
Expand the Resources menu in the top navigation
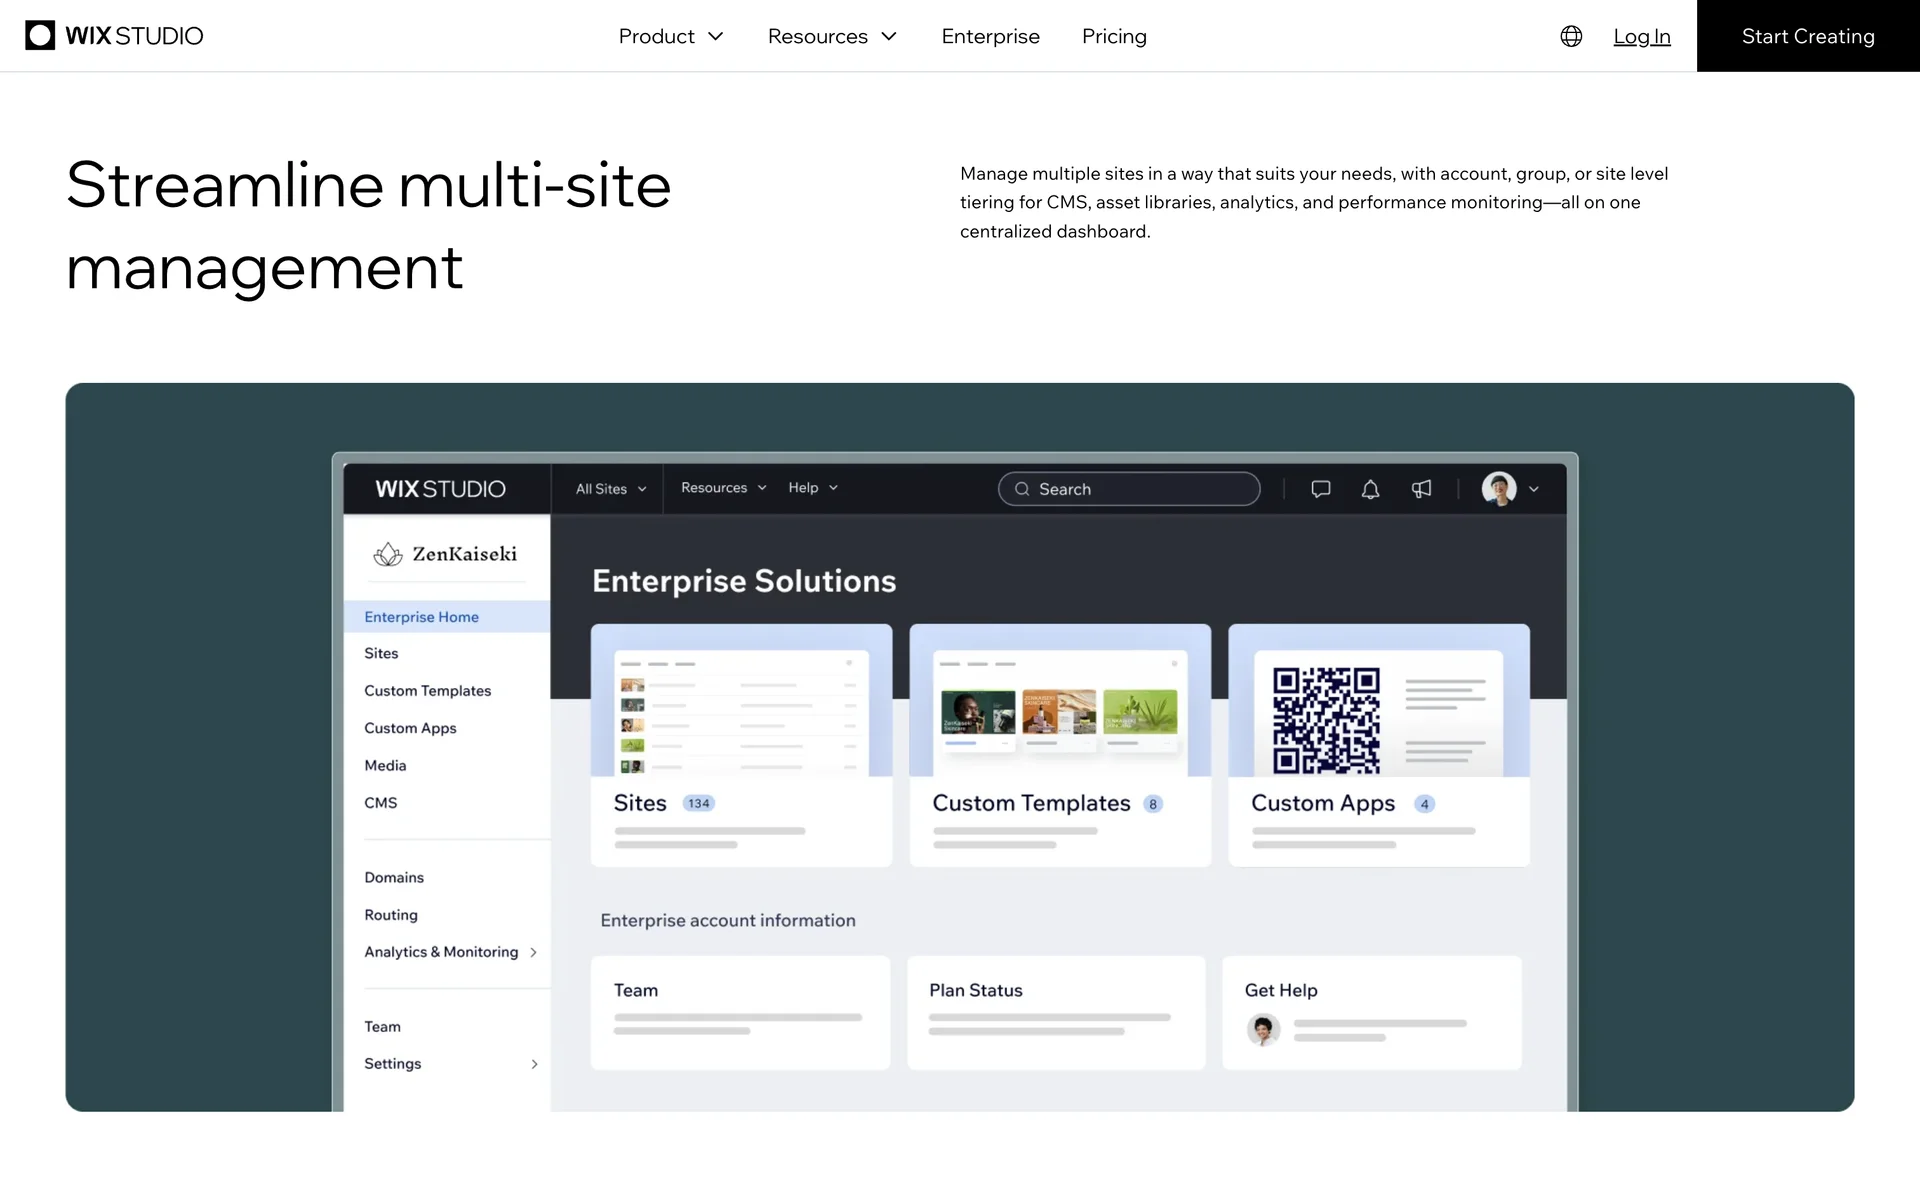coord(832,36)
